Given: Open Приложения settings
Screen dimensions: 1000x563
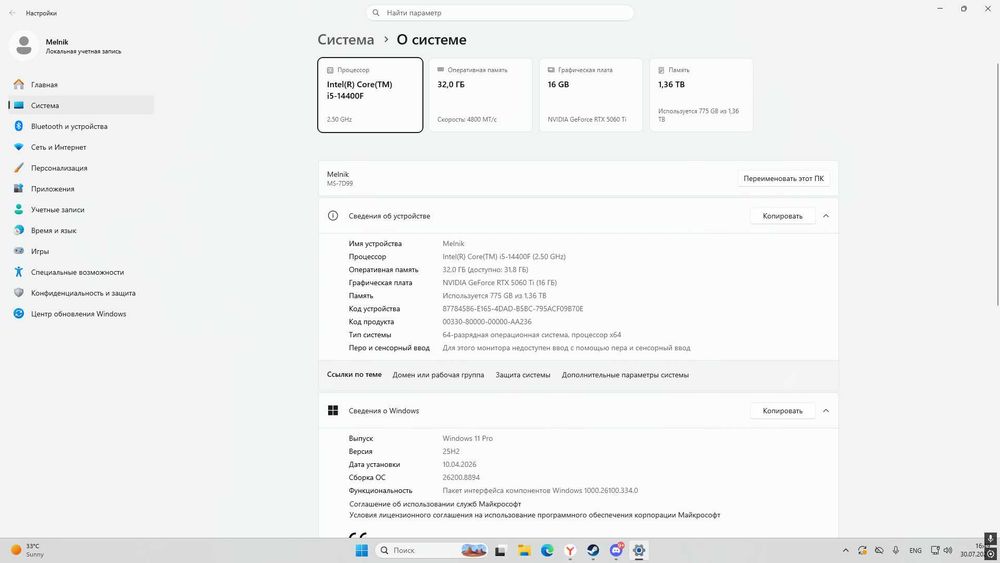Looking at the screenshot, I should coord(81,189).
